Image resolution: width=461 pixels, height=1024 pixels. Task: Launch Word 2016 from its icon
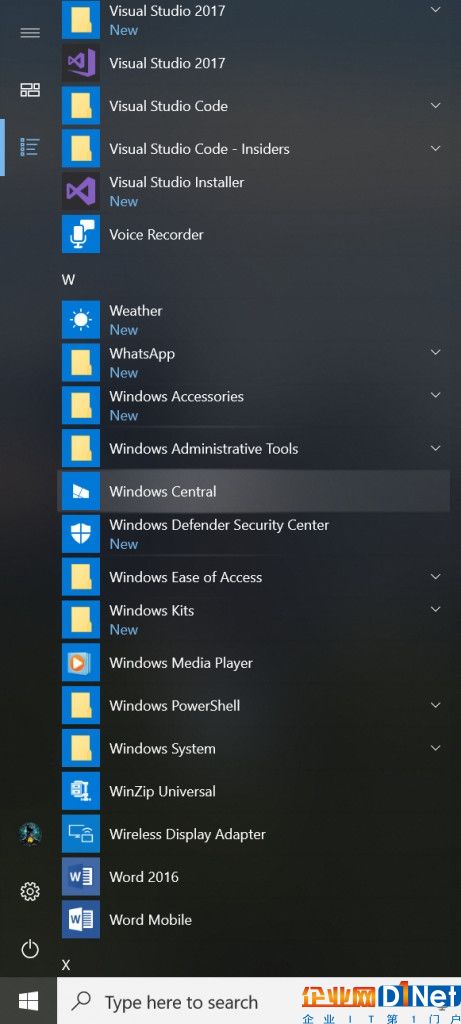(81, 876)
